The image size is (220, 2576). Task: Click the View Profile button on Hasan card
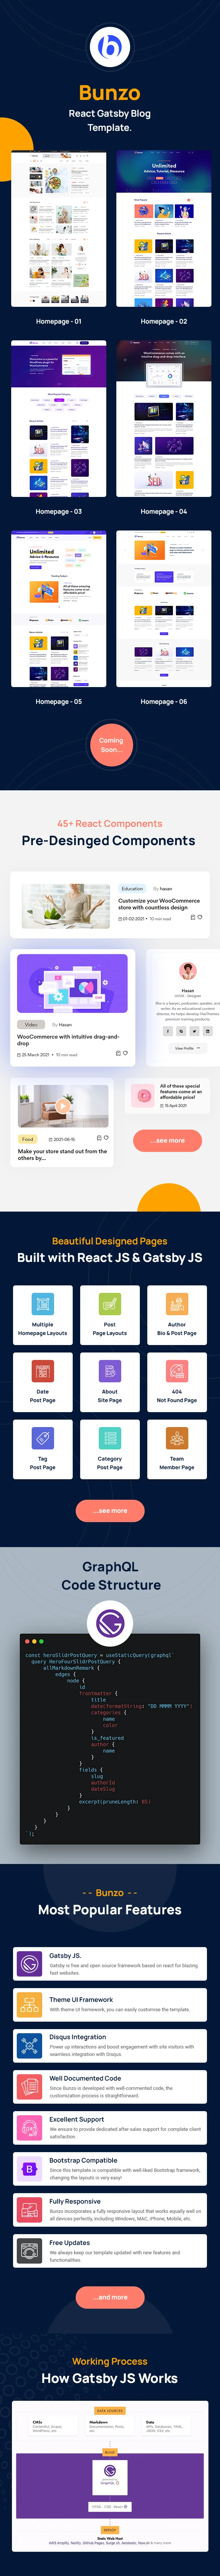tap(187, 1048)
